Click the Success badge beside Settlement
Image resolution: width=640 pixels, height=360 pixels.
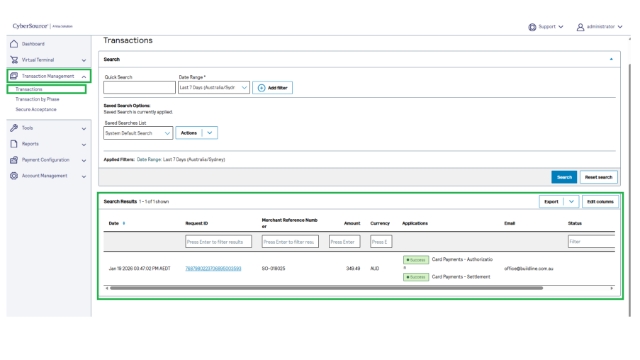416,277
